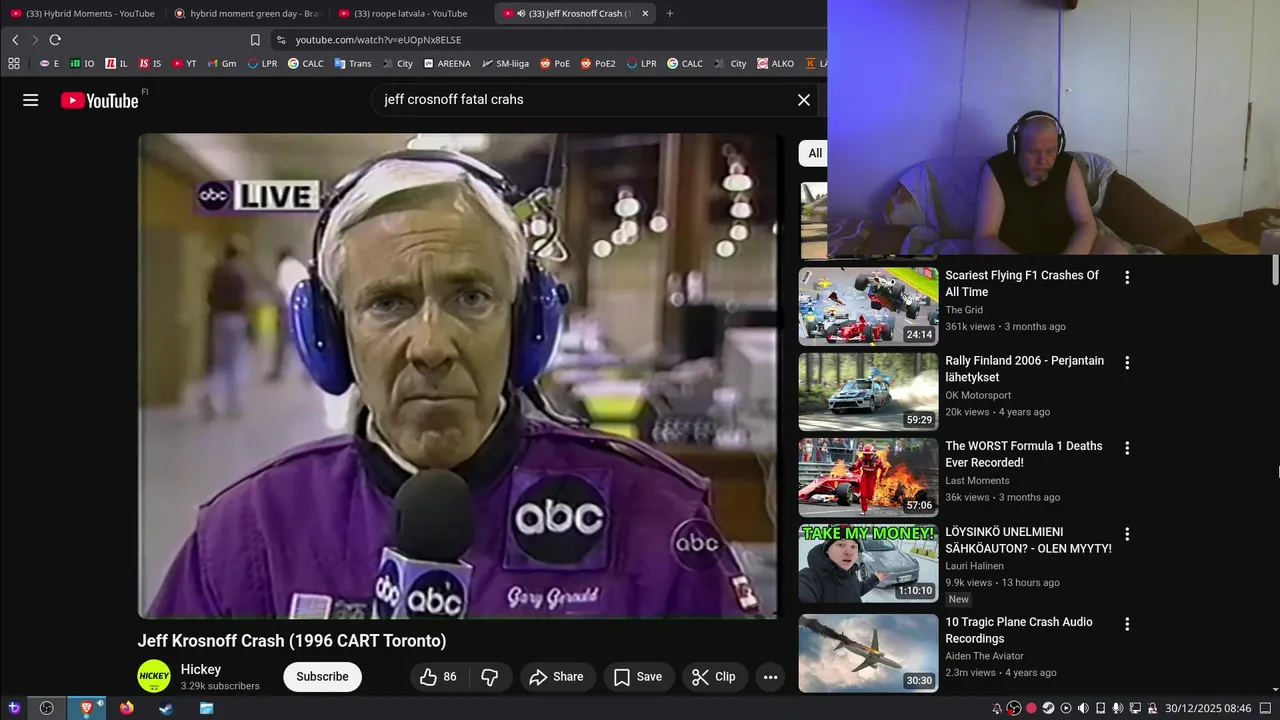1280x720 pixels.
Task: Open the clock showing 30/12/2025 08:46
Action: 1208,708
